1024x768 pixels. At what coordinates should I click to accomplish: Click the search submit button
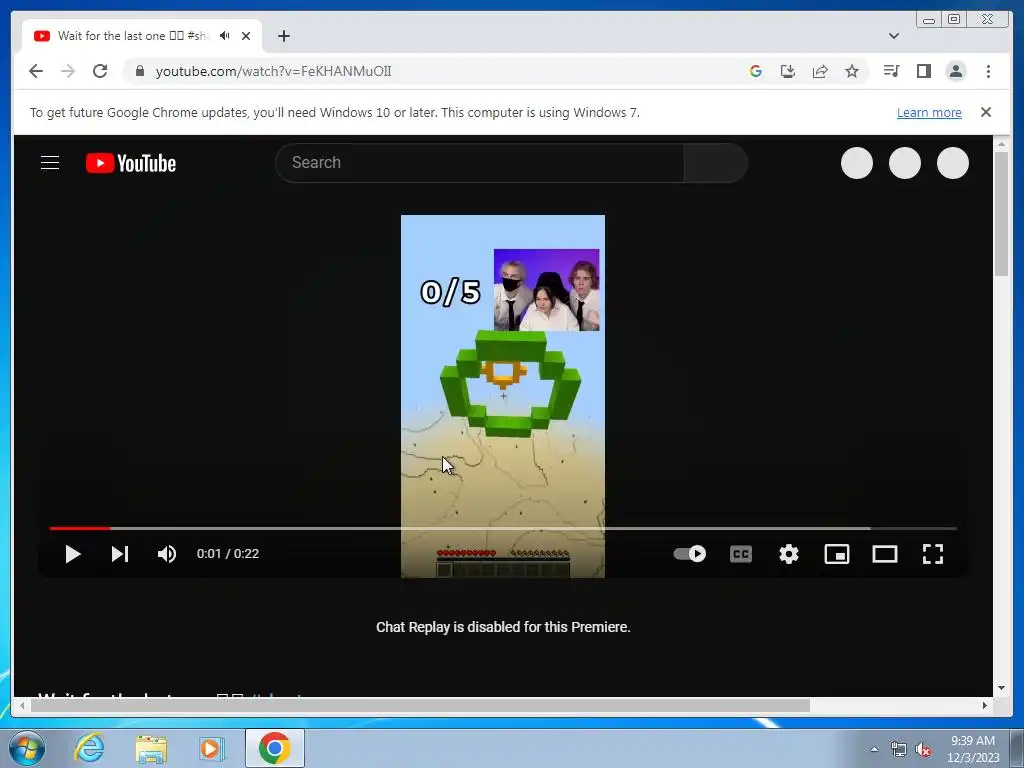tap(715, 163)
